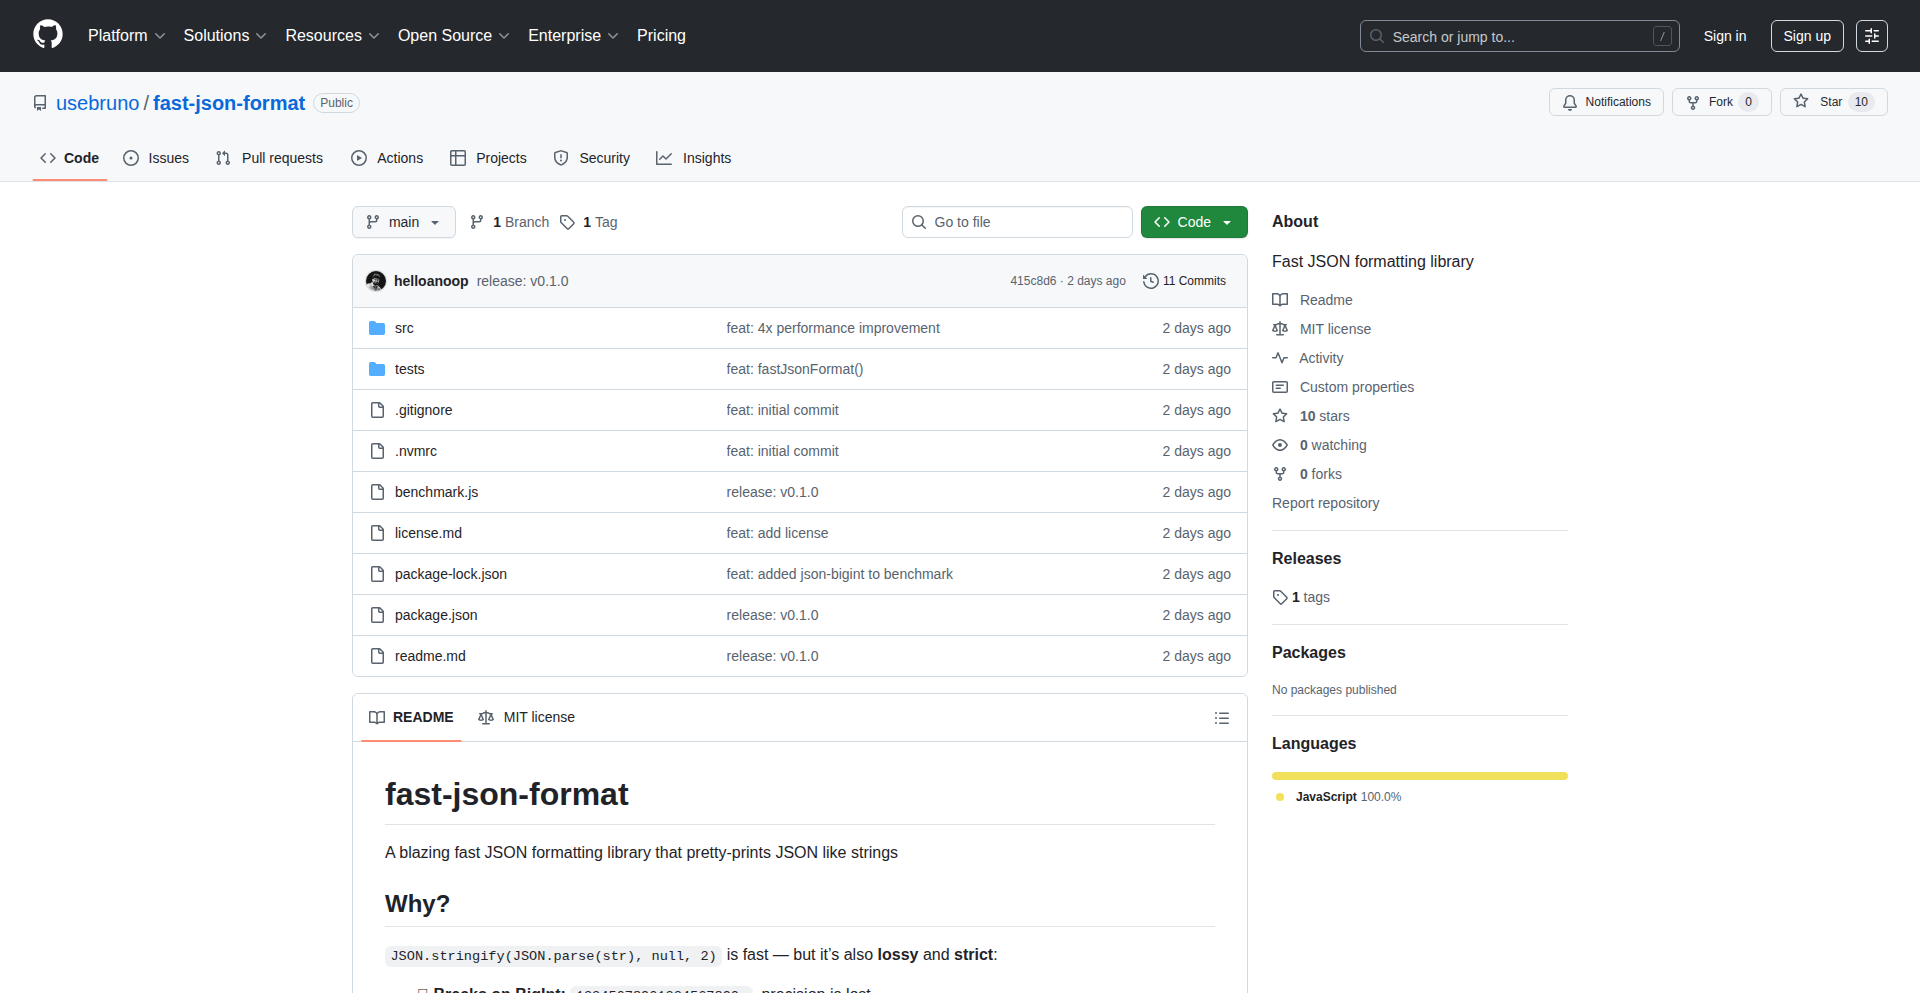The image size is (1920, 993).
Task: Open the .nvmrc file
Action: point(416,451)
